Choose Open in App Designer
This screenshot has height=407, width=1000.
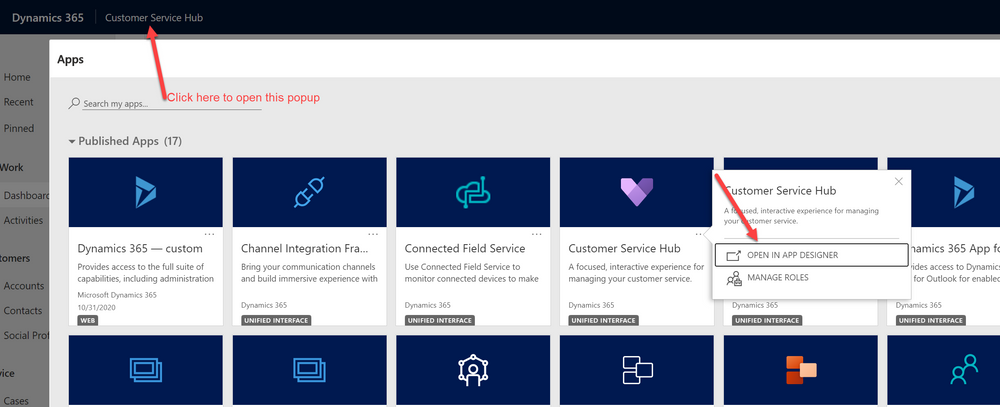811,255
